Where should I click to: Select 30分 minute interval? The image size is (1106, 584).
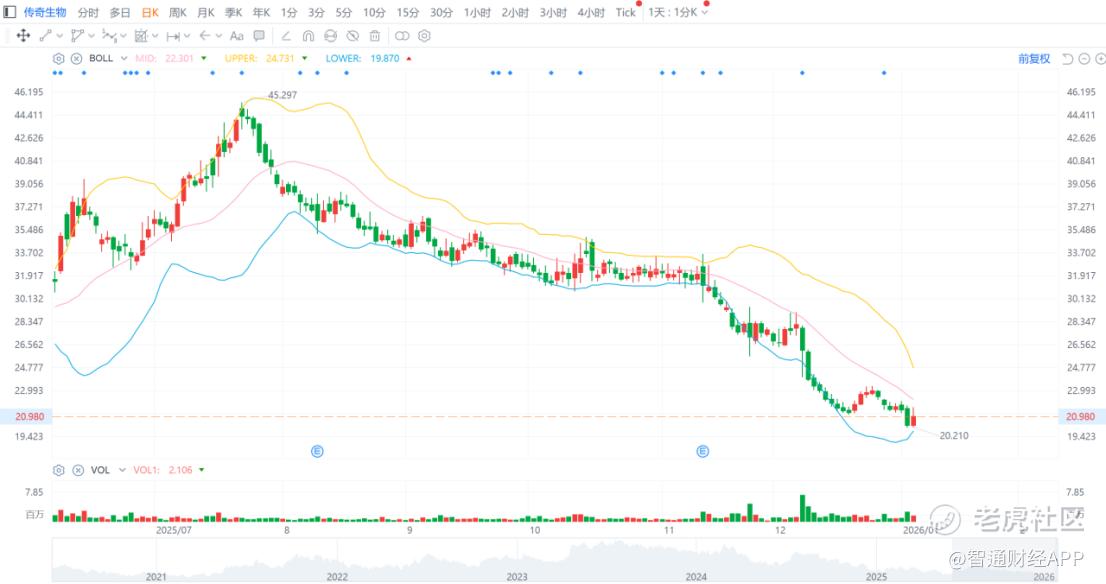[442, 13]
